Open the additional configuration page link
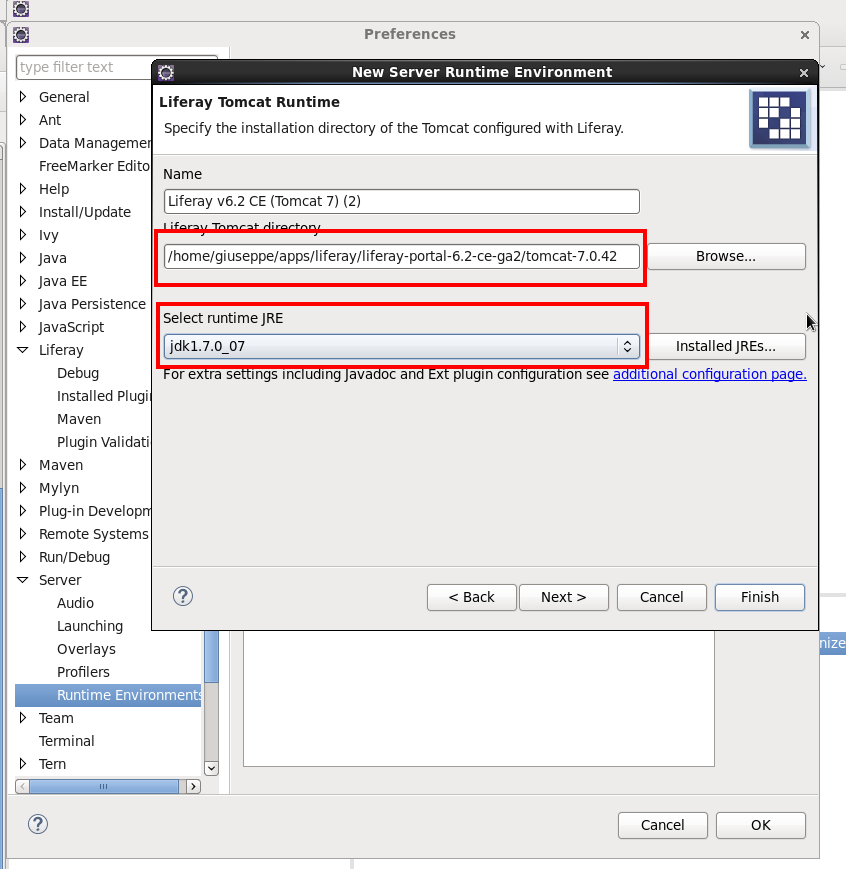Image resolution: width=846 pixels, height=869 pixels. click(x=710, y=374)
